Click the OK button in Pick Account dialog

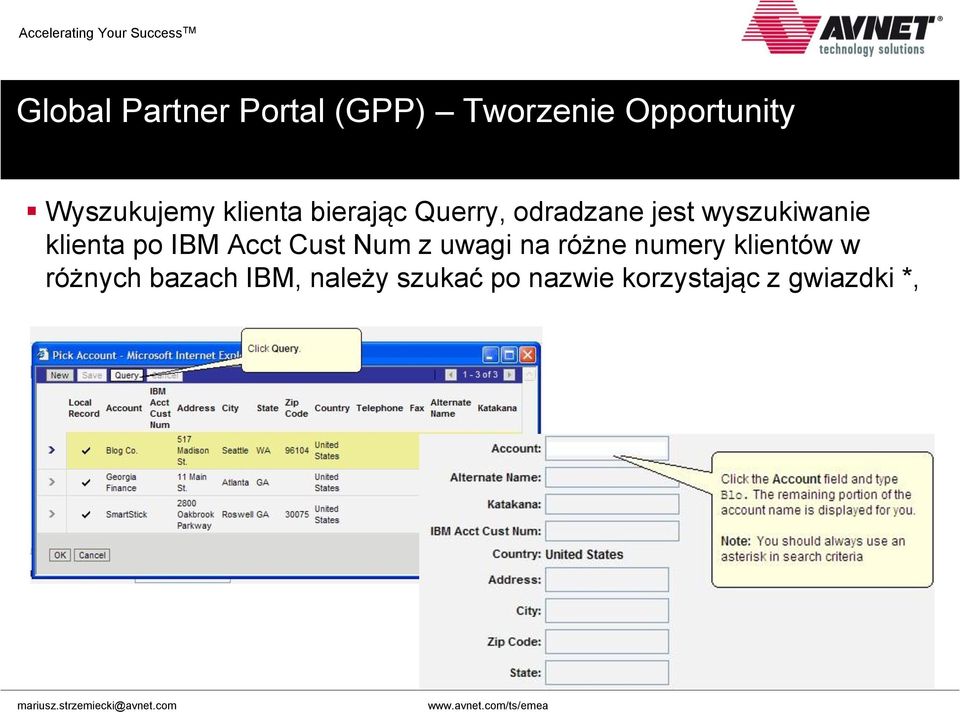point(59,555)
